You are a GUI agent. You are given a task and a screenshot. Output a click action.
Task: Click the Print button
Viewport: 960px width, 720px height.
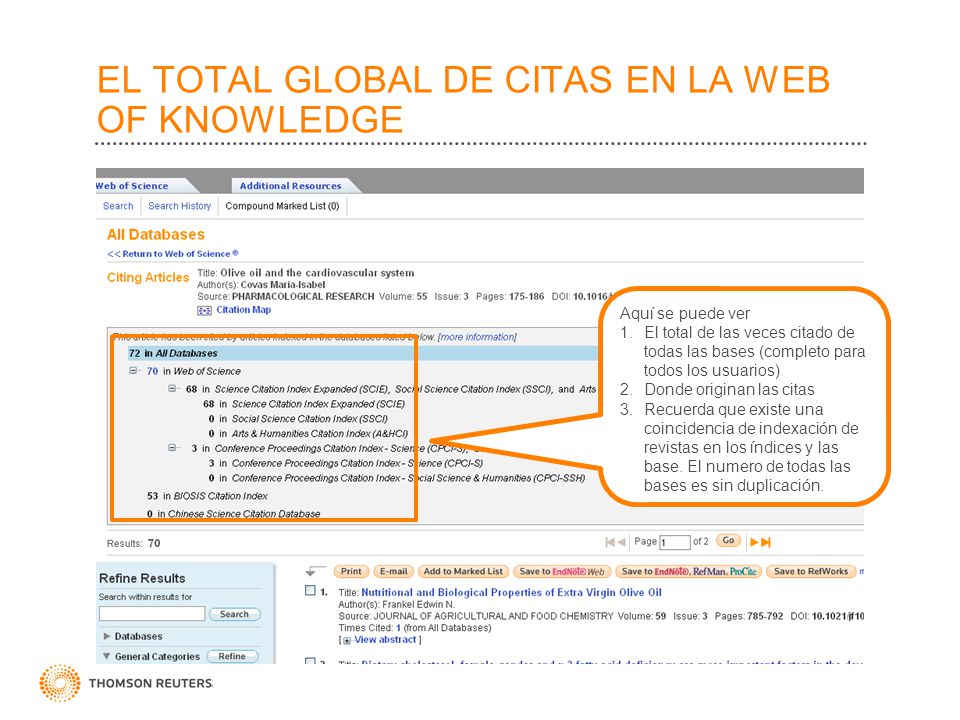tap(351, 571)
